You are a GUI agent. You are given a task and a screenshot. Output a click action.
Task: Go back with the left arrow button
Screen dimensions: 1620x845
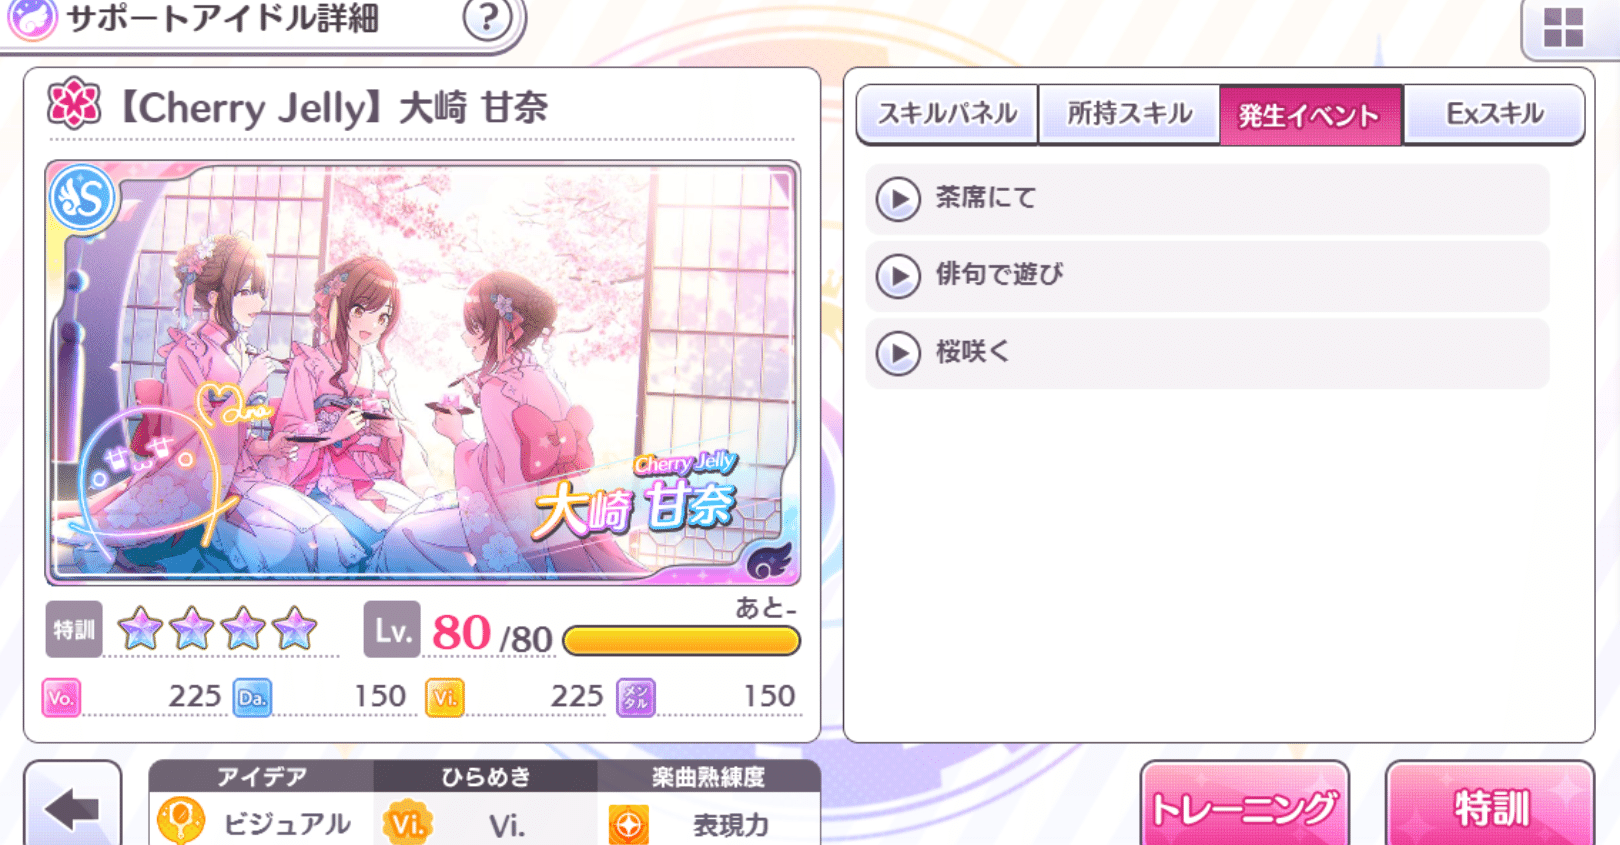pos(73,805)
